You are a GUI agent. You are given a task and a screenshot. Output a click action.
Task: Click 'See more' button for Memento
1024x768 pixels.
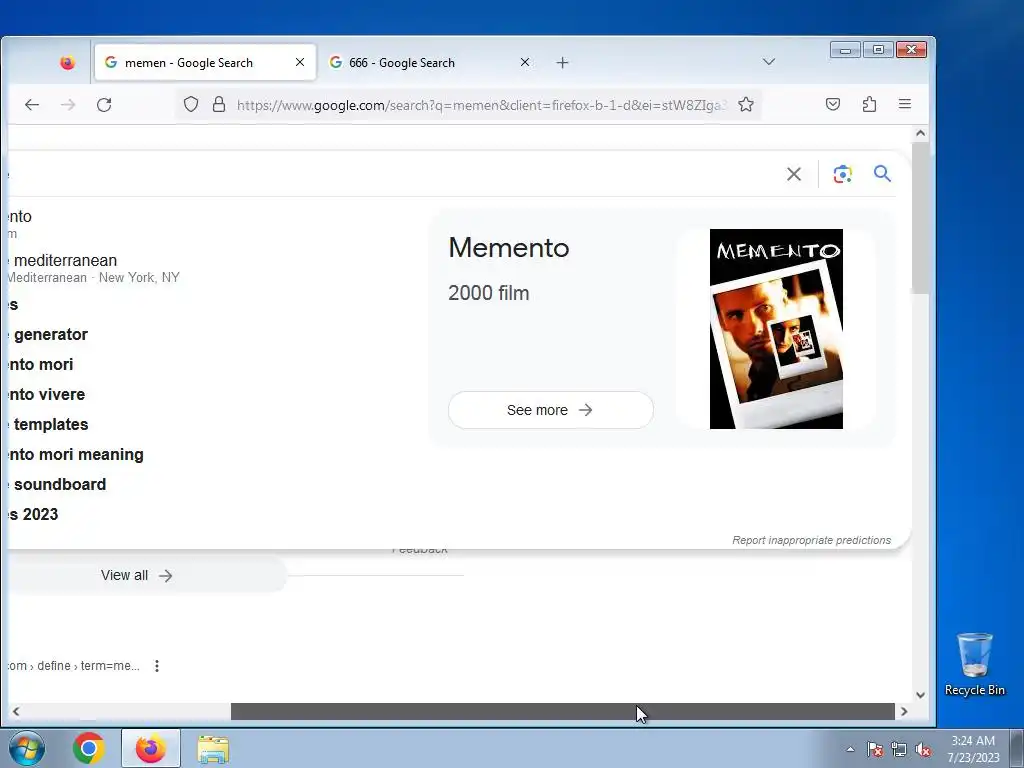[x=551, y=410]
